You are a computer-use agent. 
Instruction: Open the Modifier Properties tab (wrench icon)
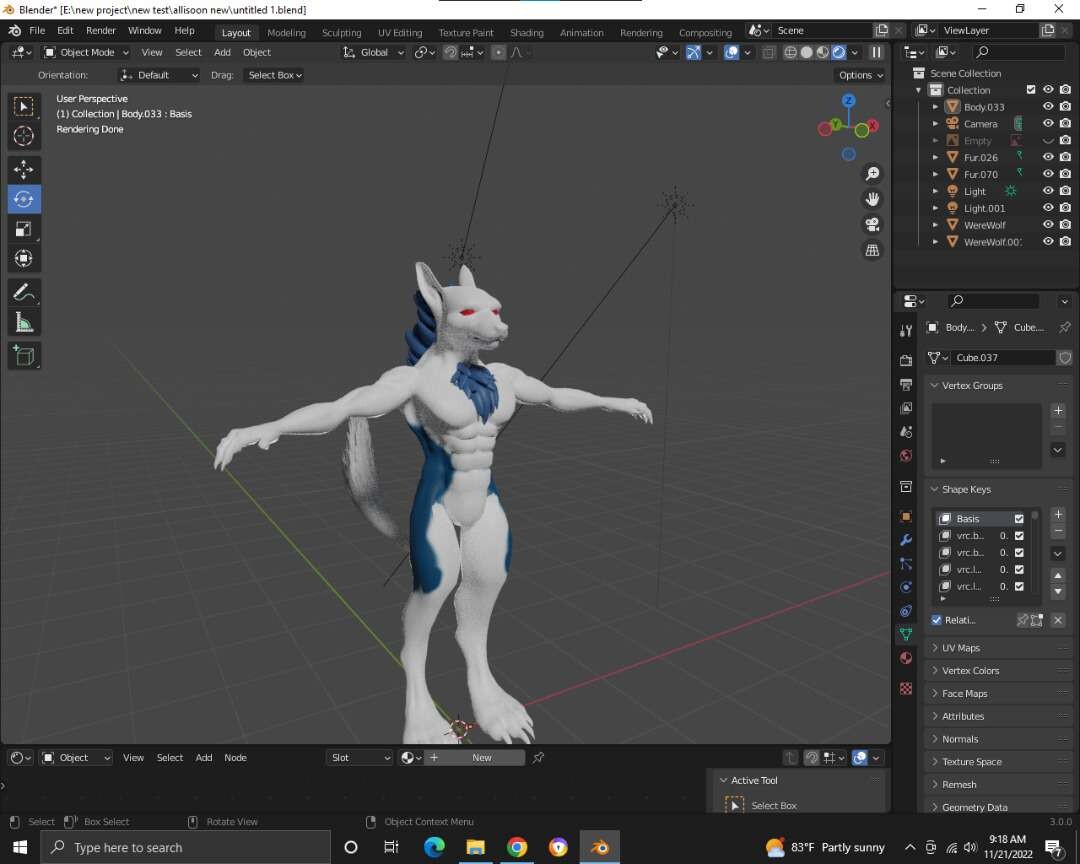tap(905, 538)
